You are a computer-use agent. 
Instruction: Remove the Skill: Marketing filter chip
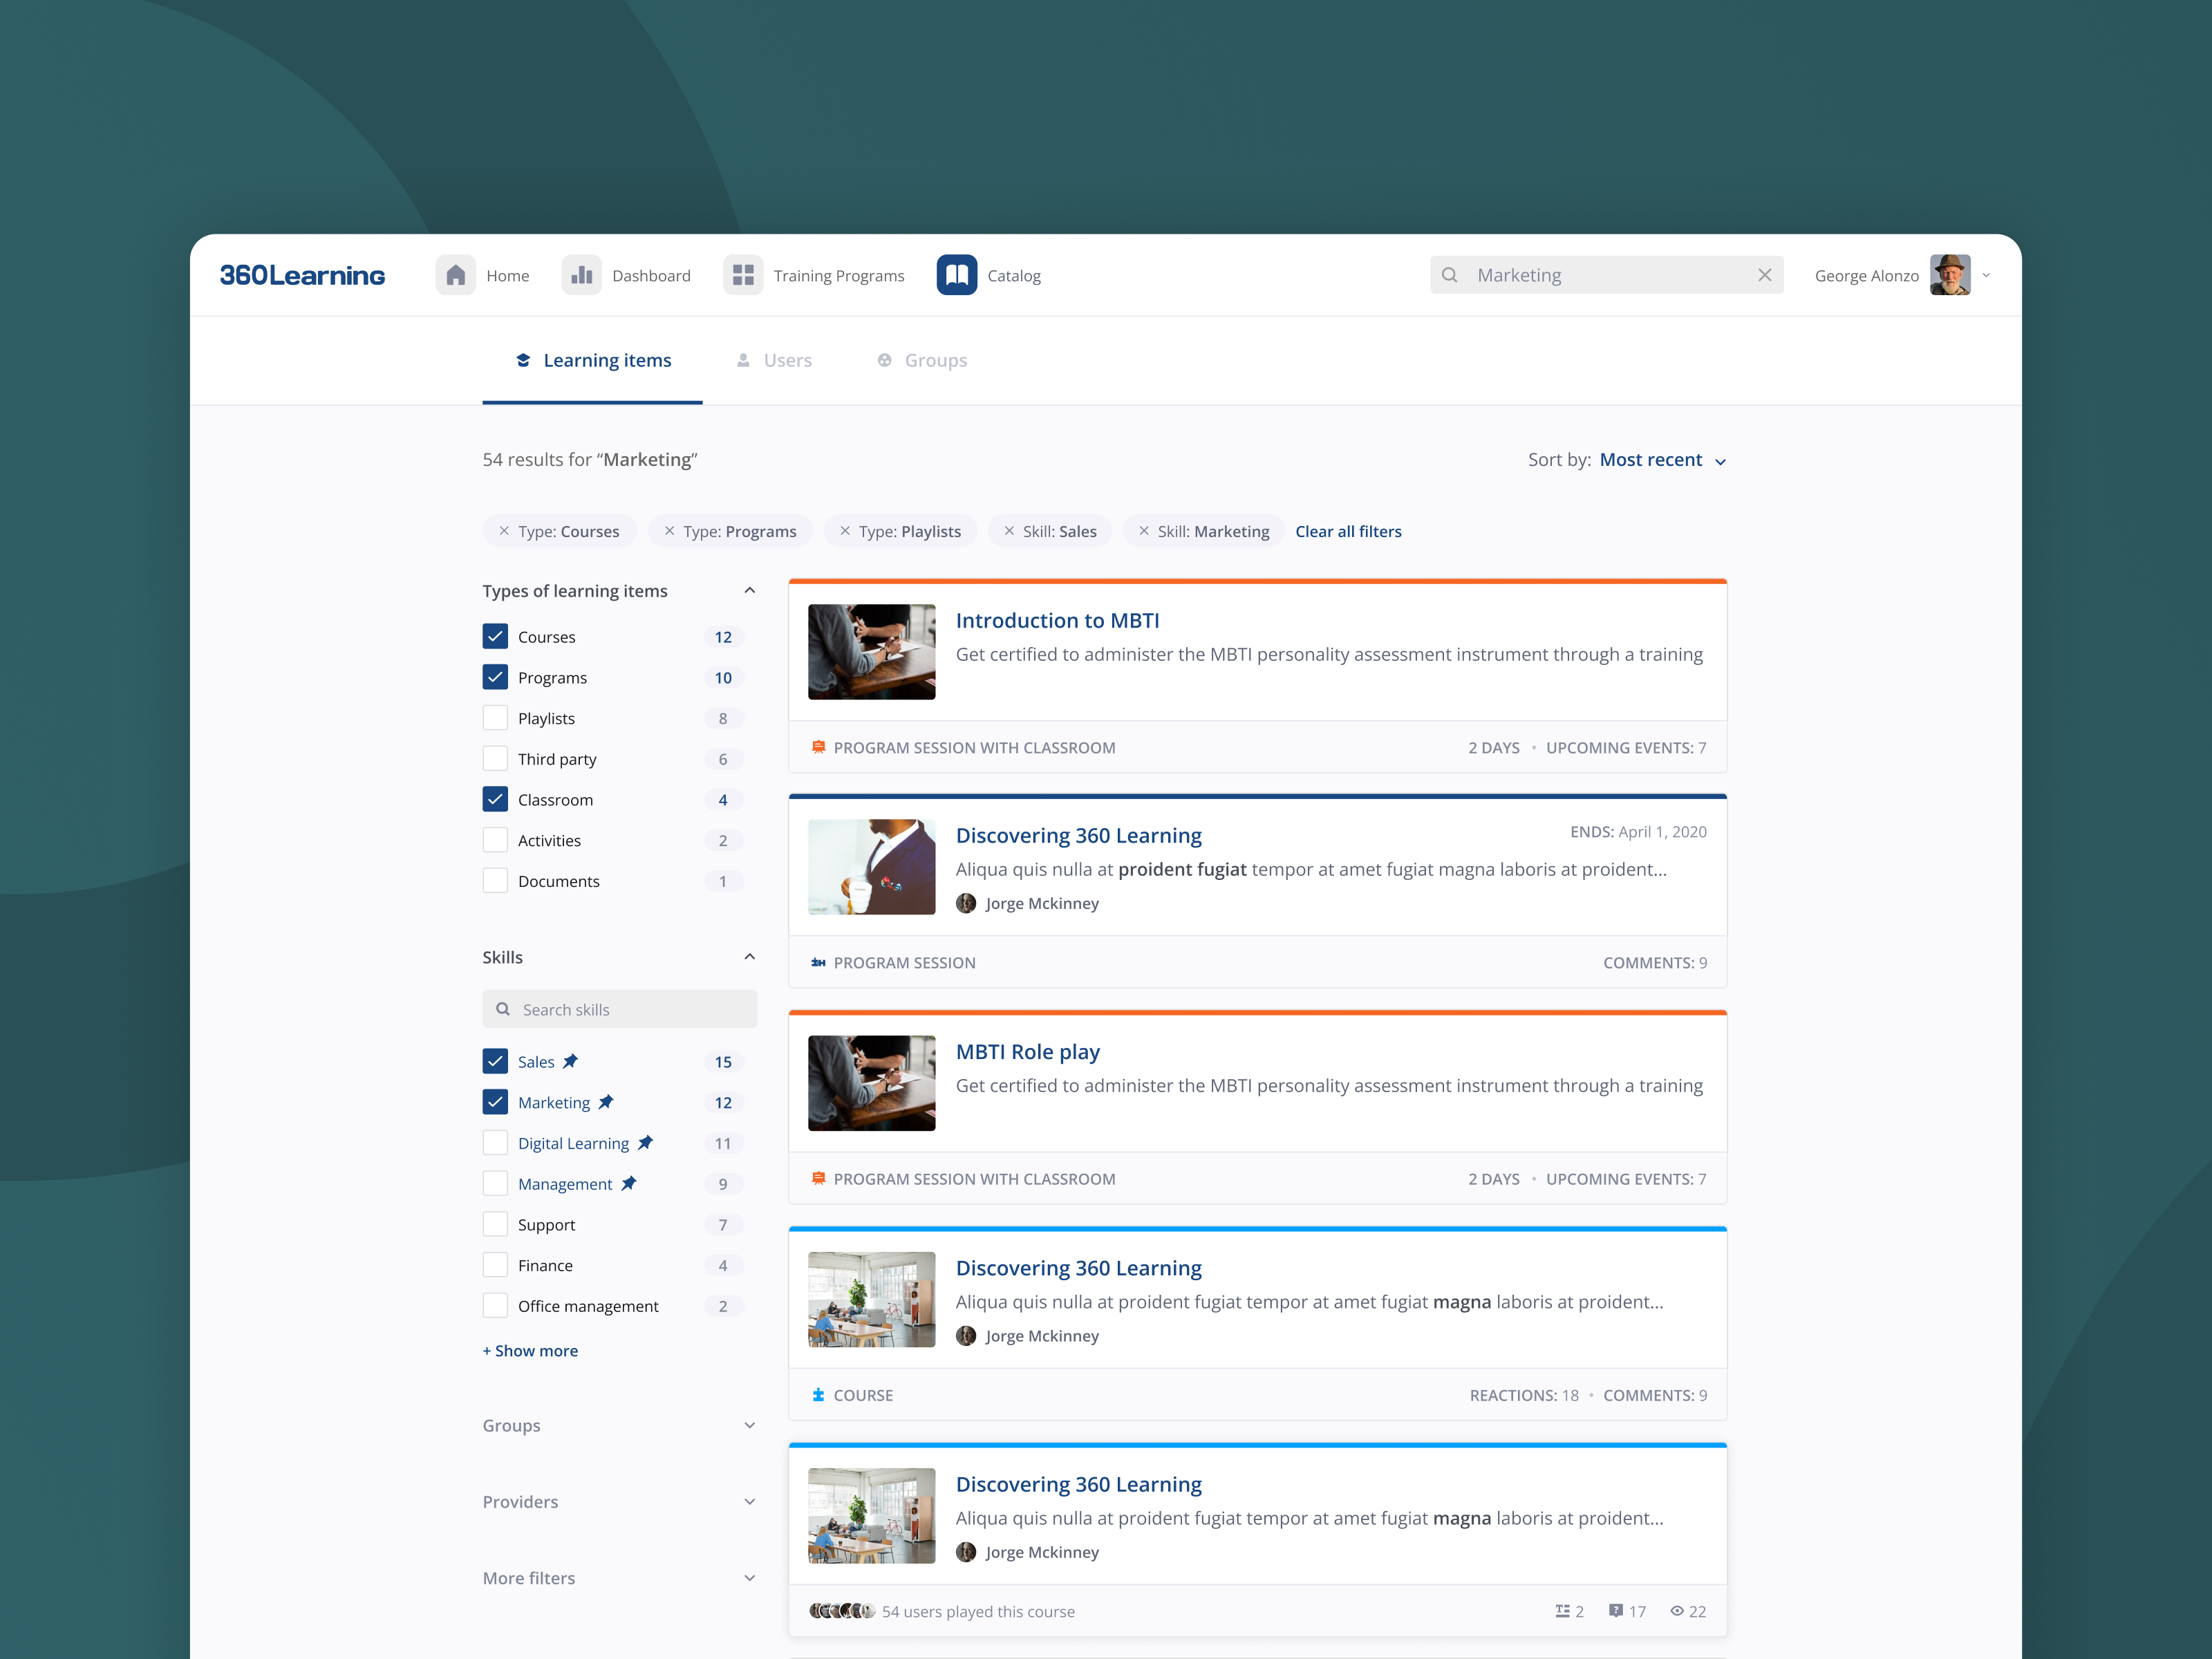tap(1143, 531)
